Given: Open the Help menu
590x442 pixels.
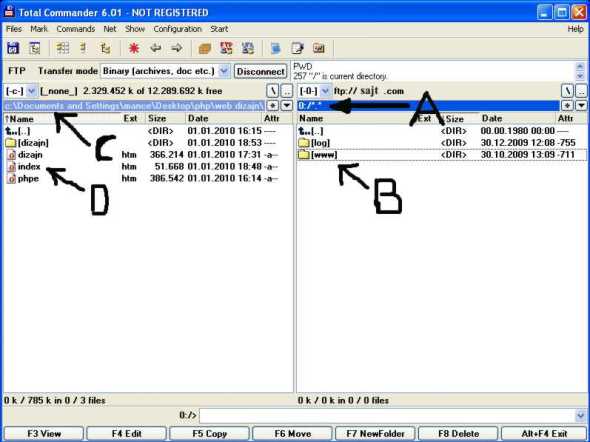Looking at the screenshot, I should click(576, 29).
